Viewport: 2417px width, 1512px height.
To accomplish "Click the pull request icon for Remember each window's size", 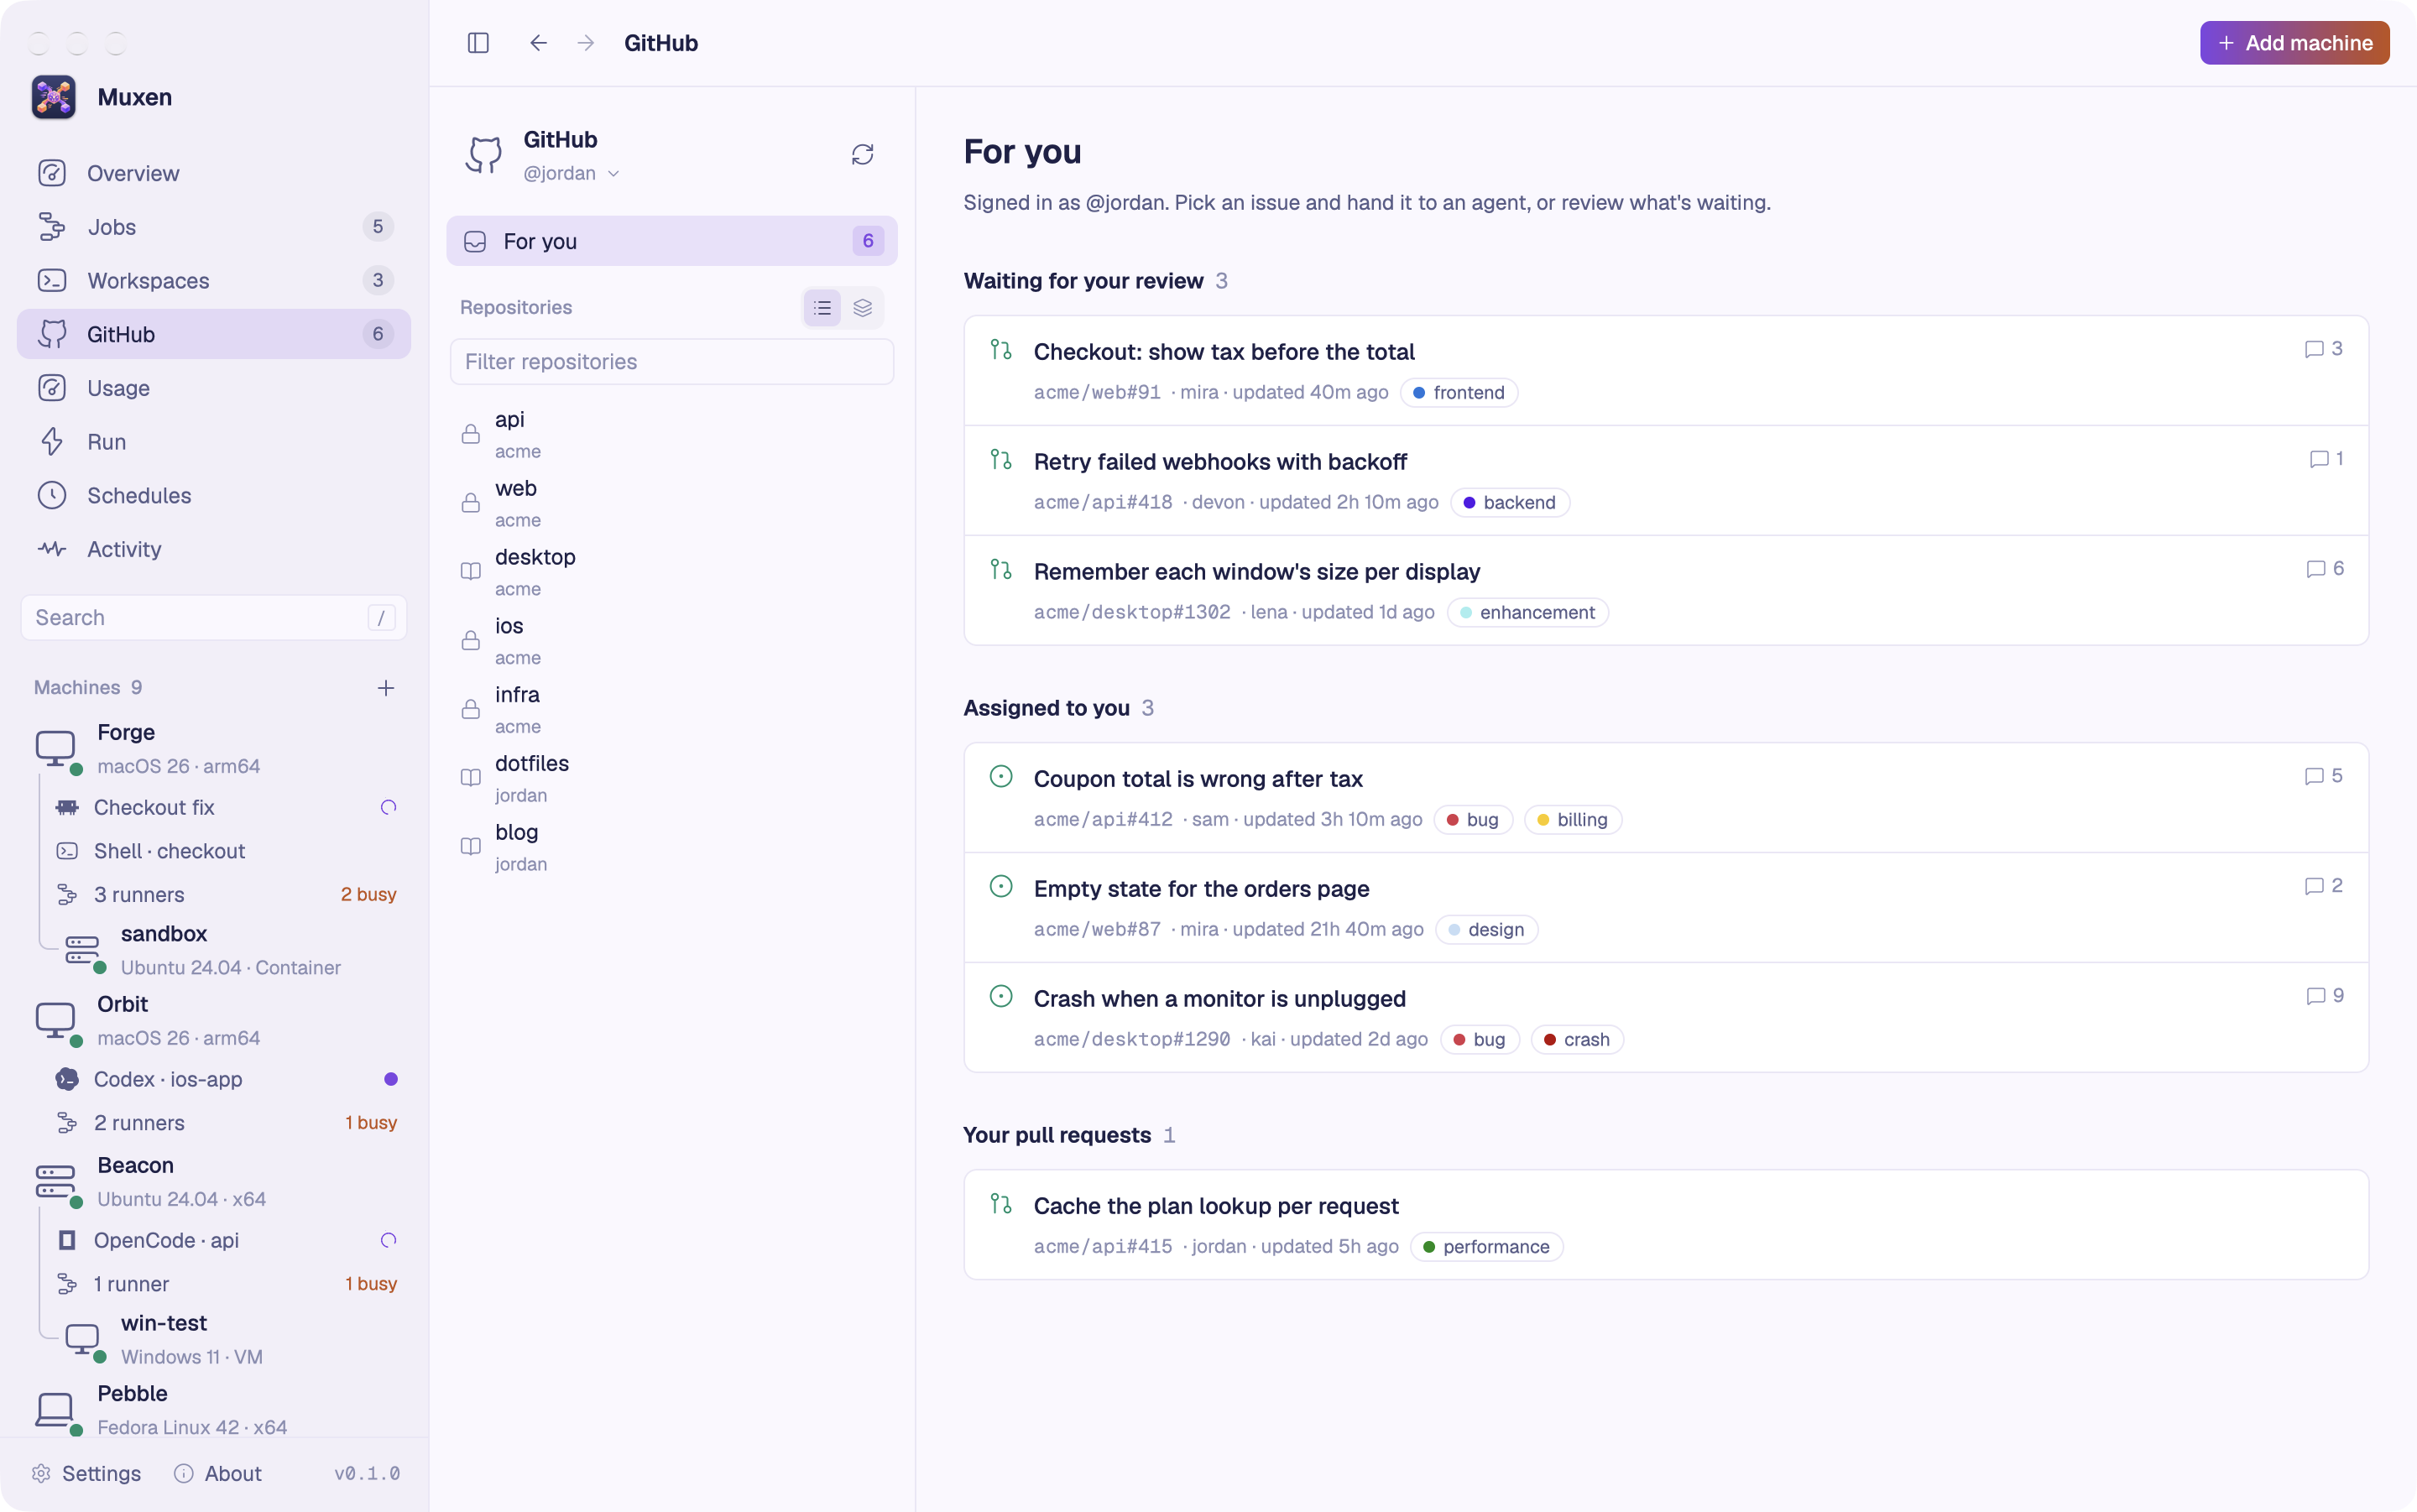I will pos(1001,570).
